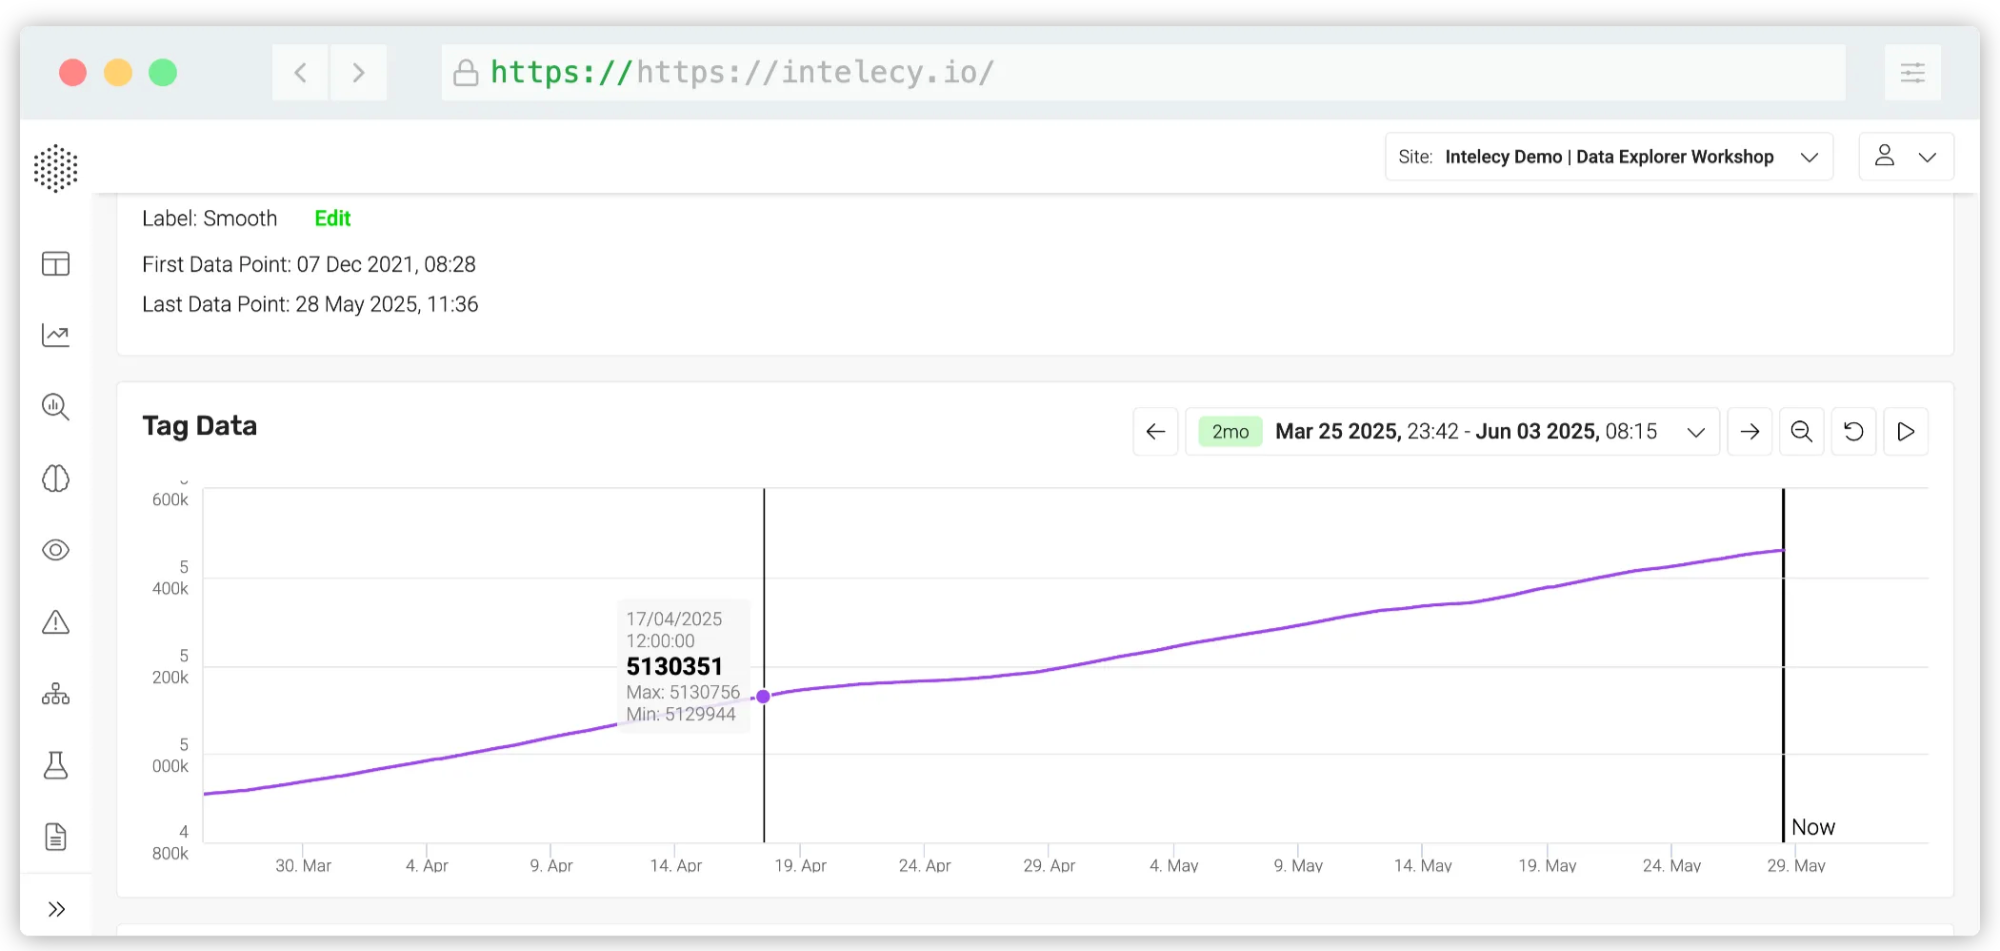
Task: Open the trend chart icon in sidebar
Action: coord(56,335)
